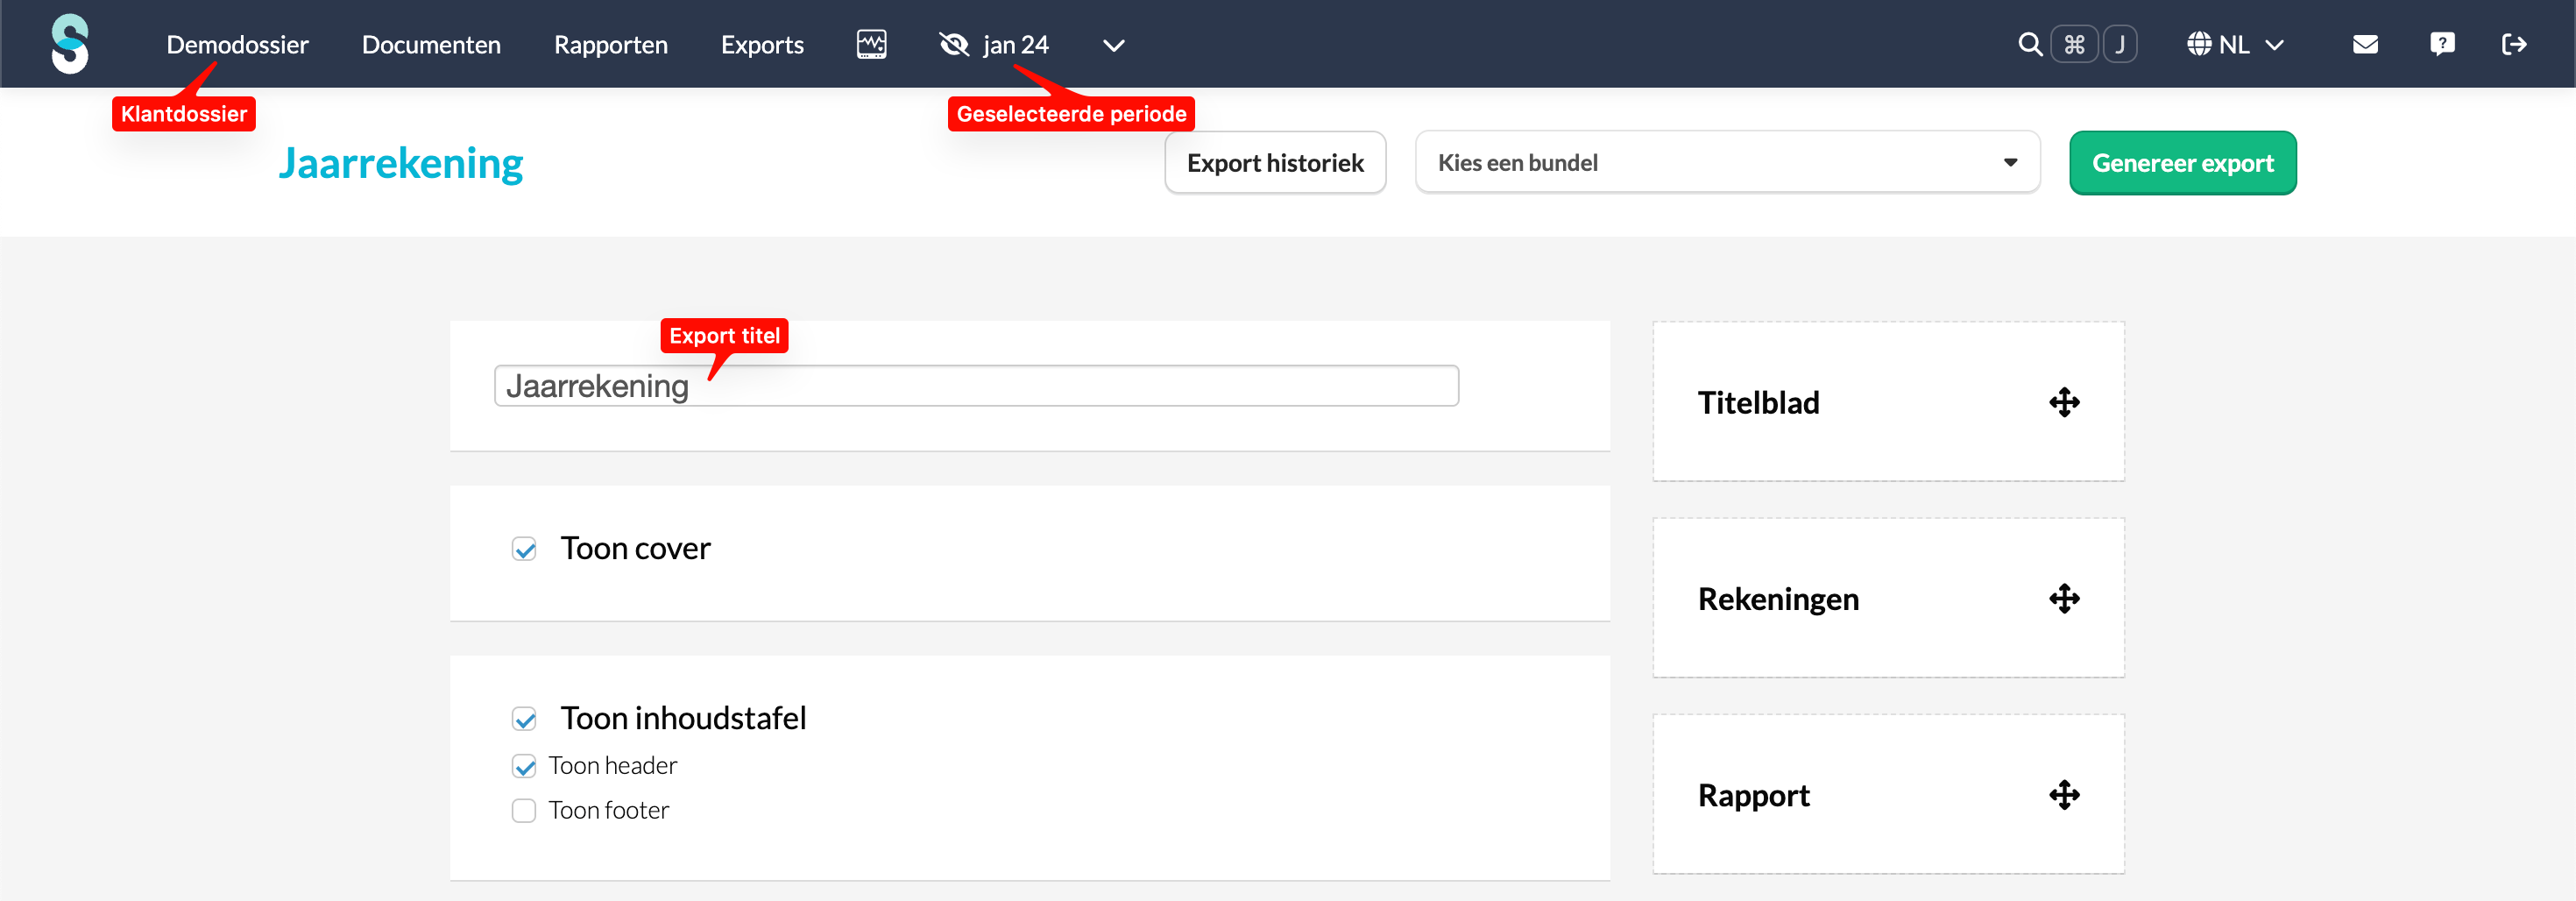
Task: Click the move handle on Rapport block
Action: click(x=2064, y=794)
